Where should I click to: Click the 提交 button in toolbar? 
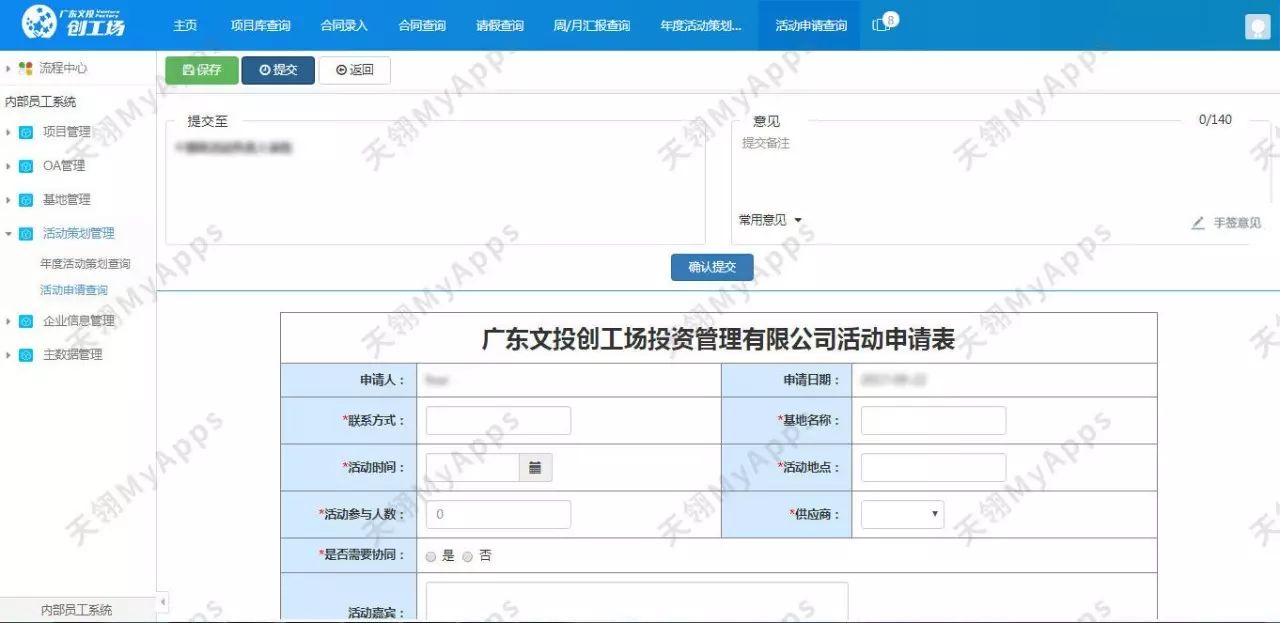coord(278,70)
